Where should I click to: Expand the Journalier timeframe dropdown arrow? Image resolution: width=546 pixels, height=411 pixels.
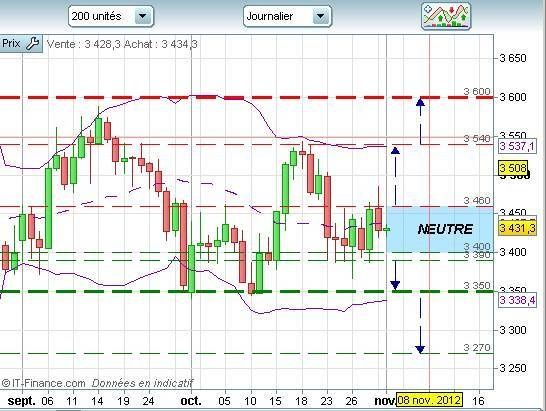320,16
